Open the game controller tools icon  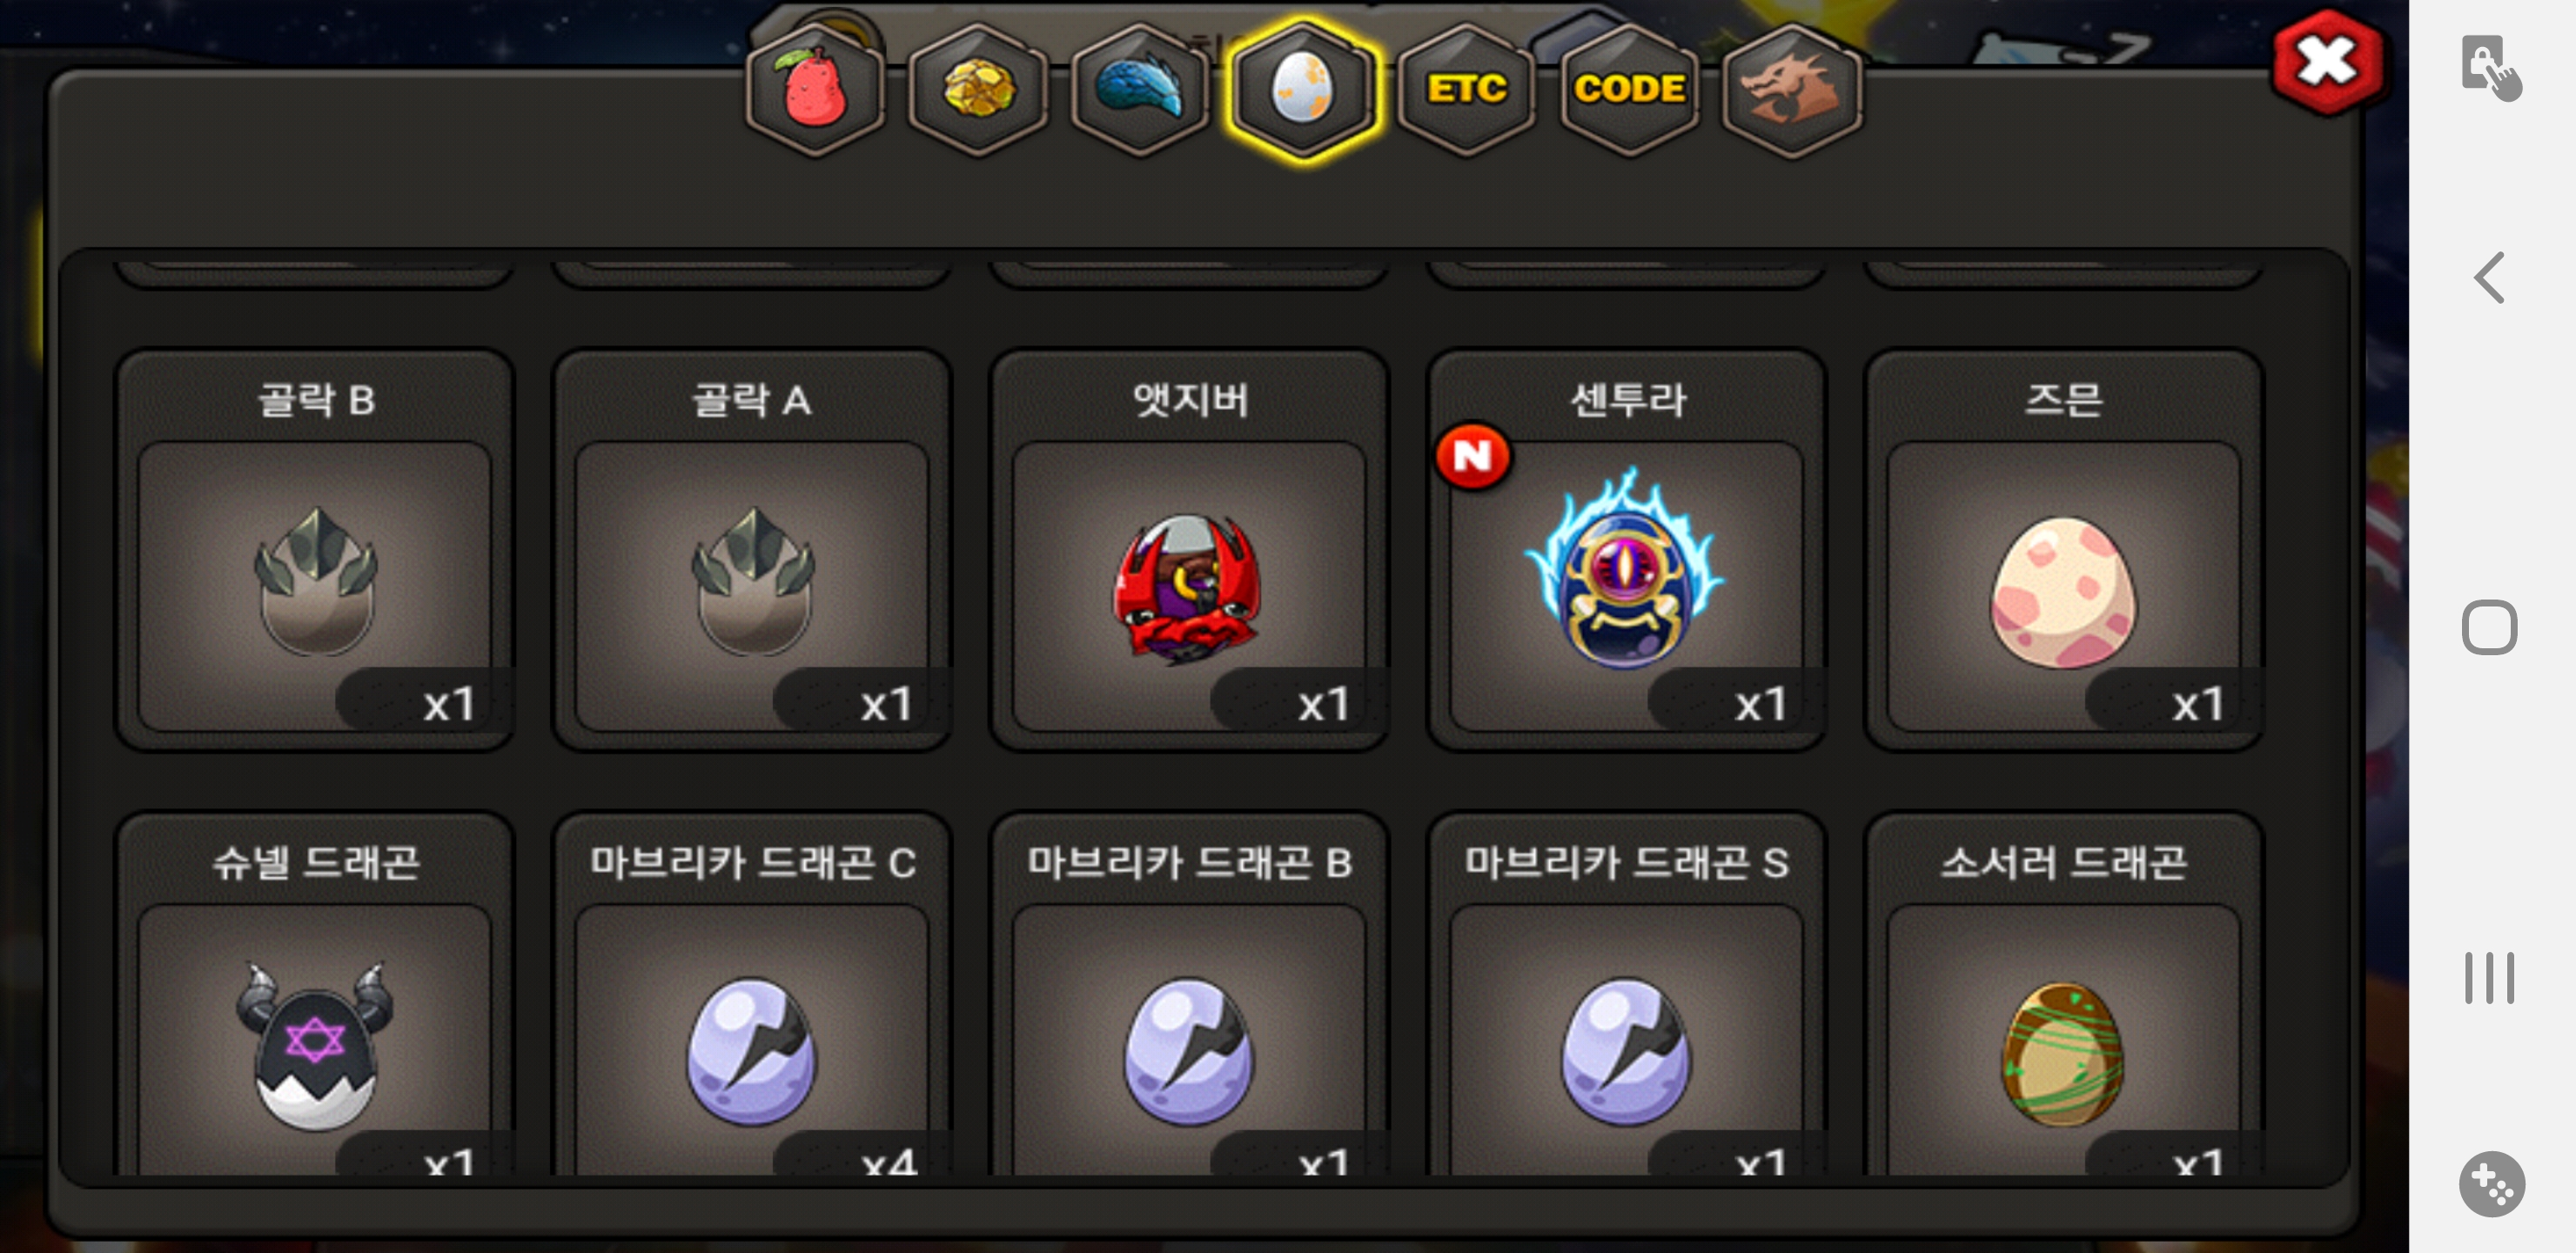(2491, 1184)
